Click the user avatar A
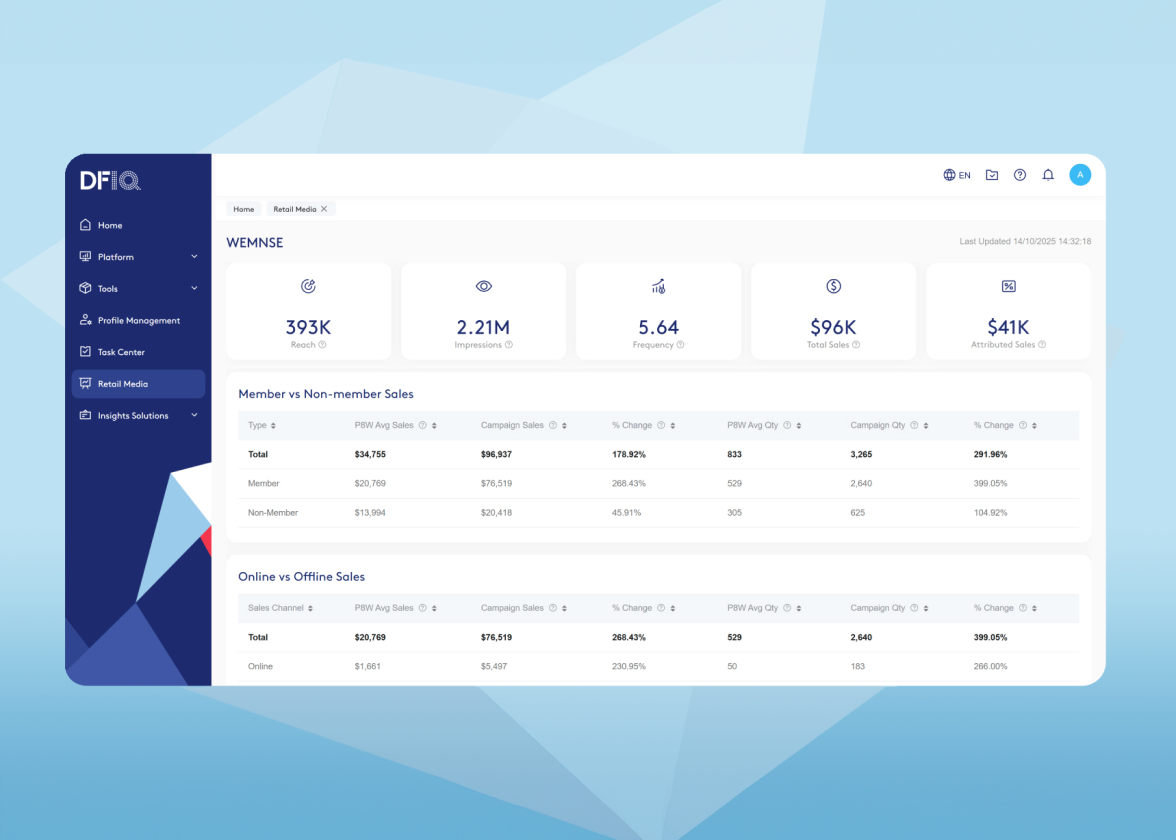Image resolution: width=1176 pixels, height=840 pixels. (1080, 175)
